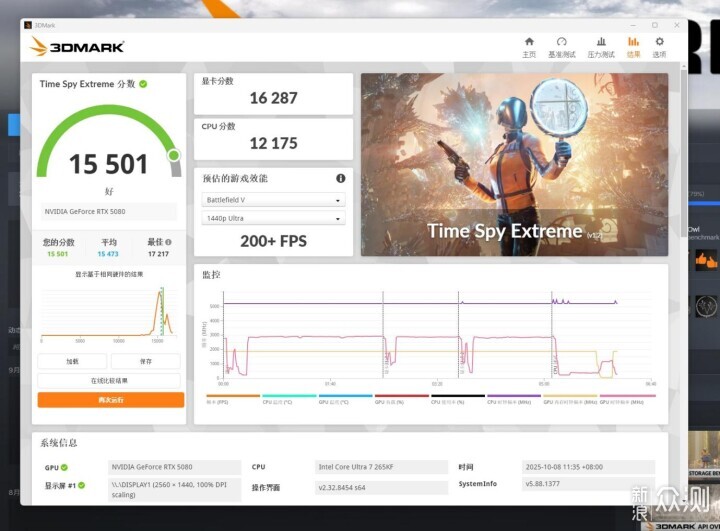This screenshot has width=720, height=531.
Task: Click the 200+ FPS estimate text
Action: coord(273,241)
